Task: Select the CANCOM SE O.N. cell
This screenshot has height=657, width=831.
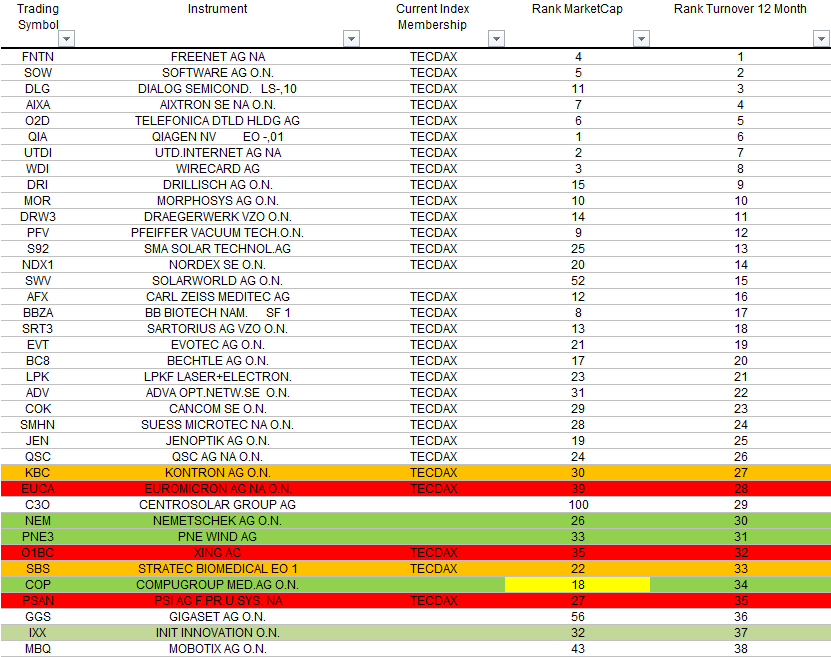Action: [218, 409]
